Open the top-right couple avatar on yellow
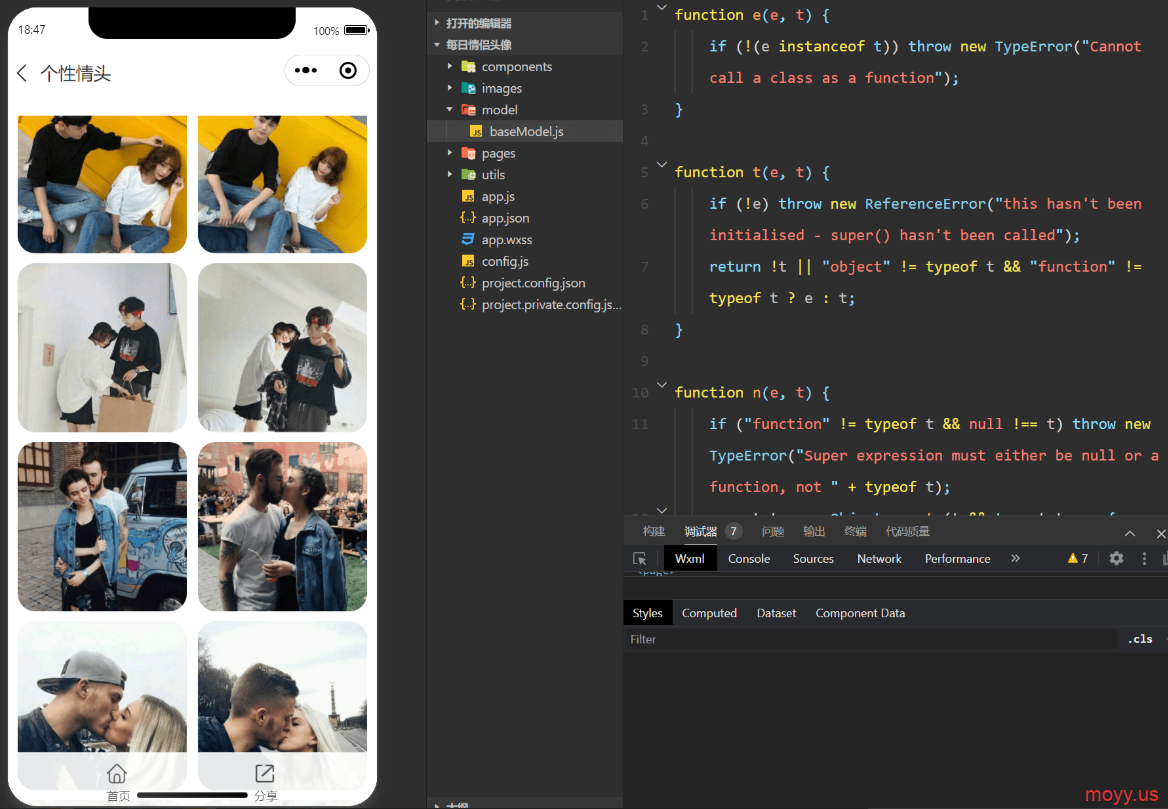1168x809 pixels. coord(282,184)
